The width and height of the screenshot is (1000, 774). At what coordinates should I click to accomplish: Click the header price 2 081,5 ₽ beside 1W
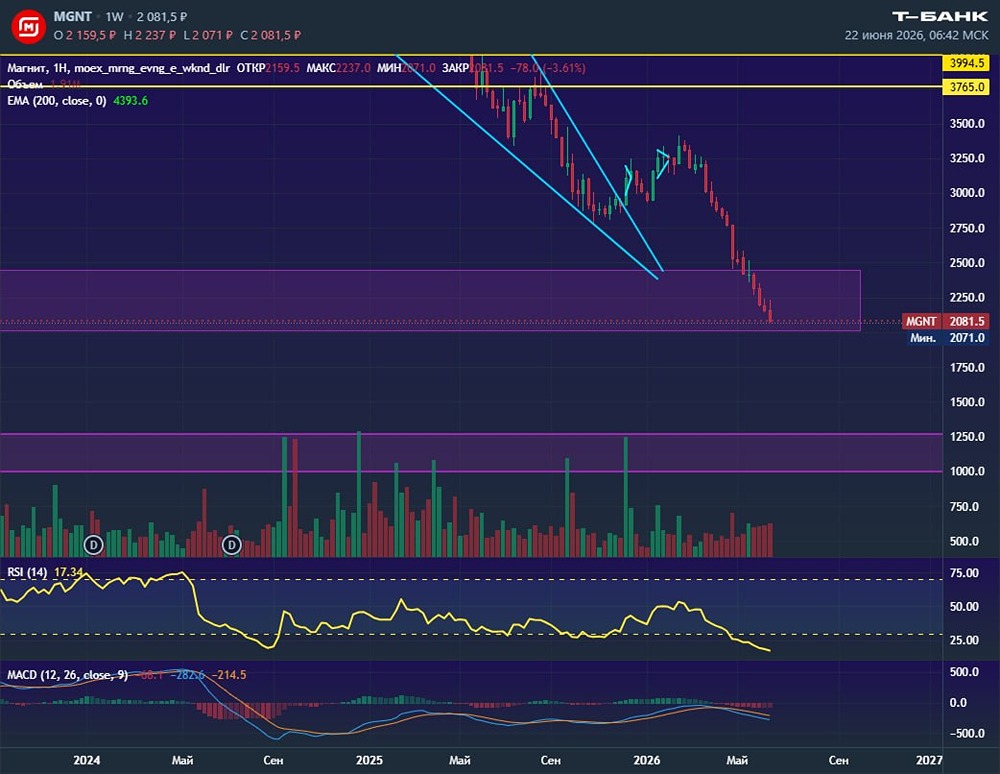tap(162, 17)
